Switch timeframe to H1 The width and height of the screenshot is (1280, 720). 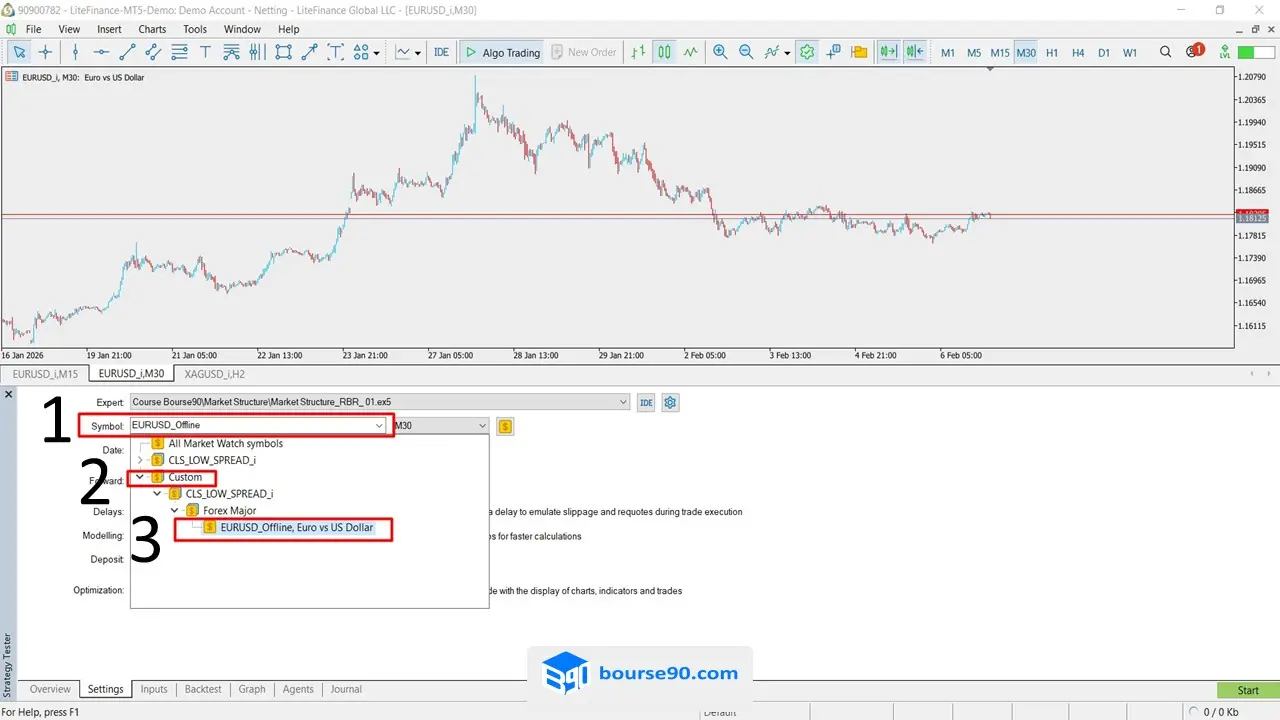(x=1052, y=53)
